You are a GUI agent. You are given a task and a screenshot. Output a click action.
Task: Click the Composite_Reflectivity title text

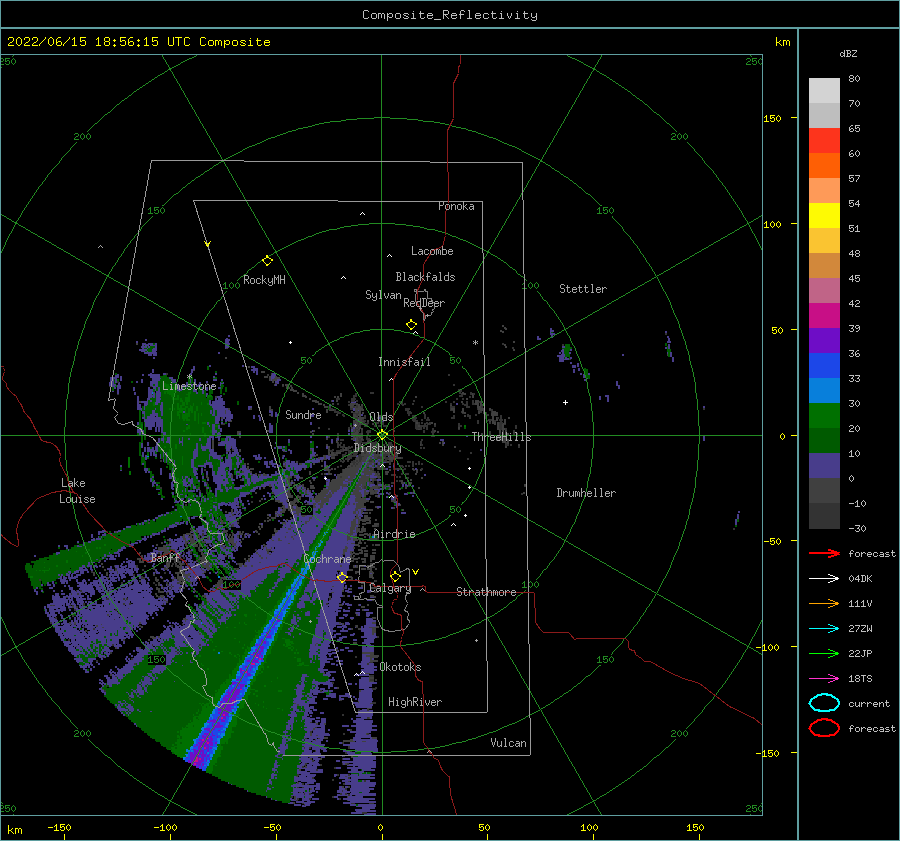click(x=450, y=15)
